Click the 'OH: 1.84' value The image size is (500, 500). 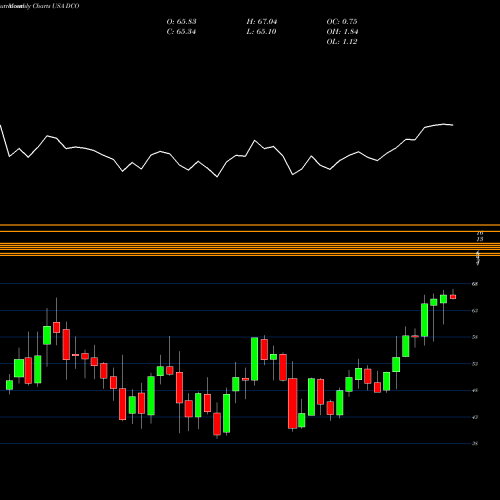(342, 32)
